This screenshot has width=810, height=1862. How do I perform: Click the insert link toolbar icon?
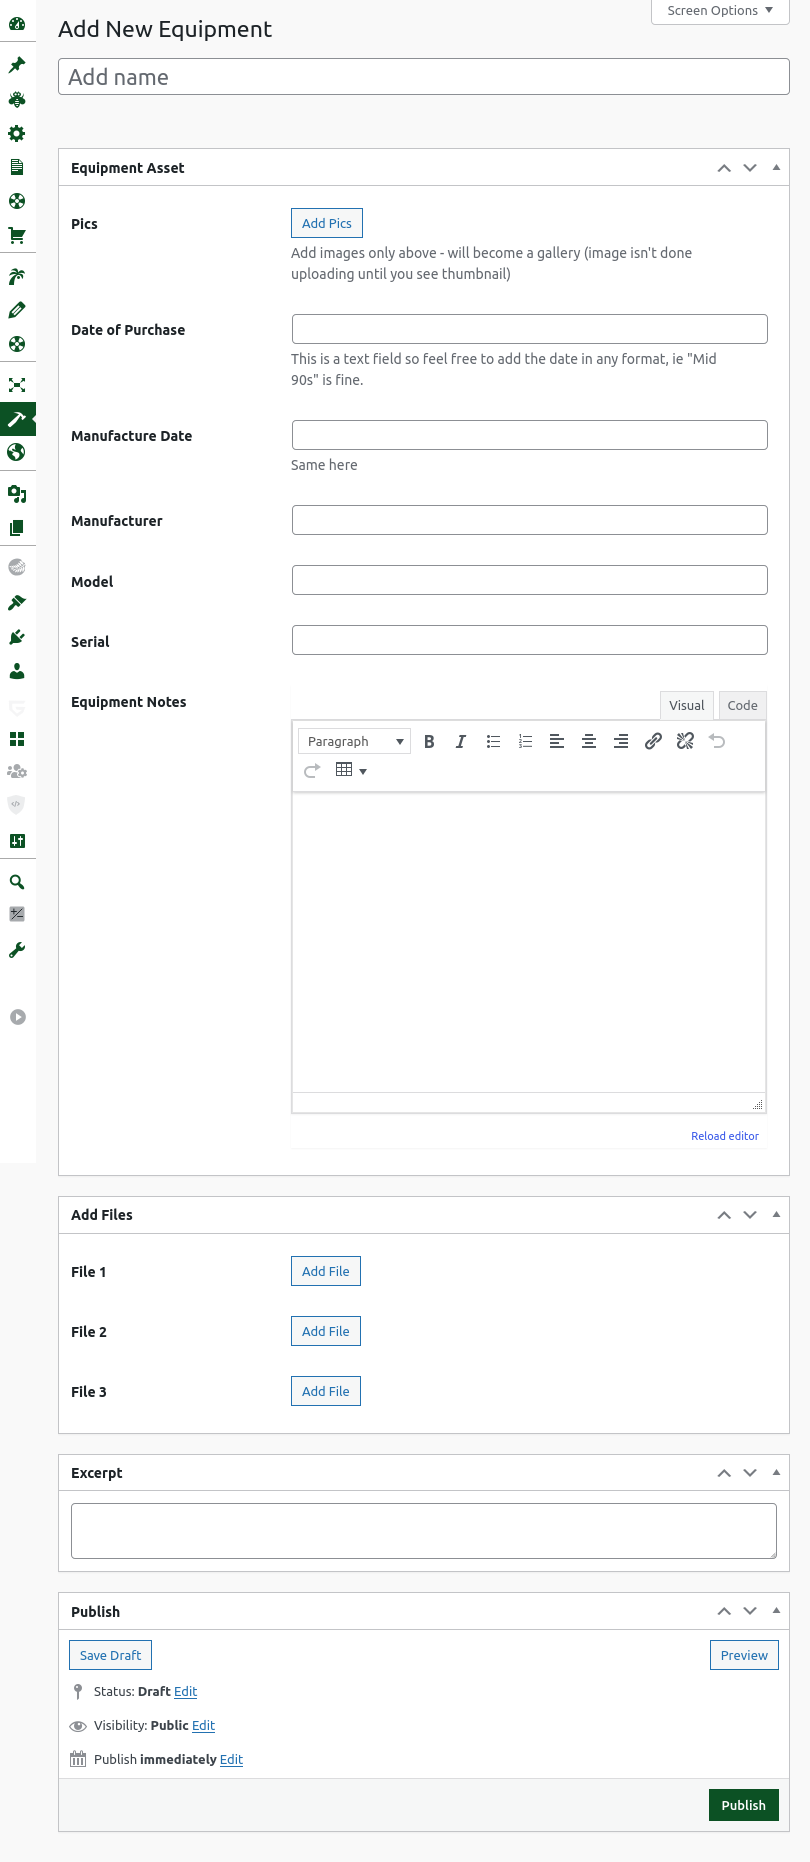[x=653, y=741]
